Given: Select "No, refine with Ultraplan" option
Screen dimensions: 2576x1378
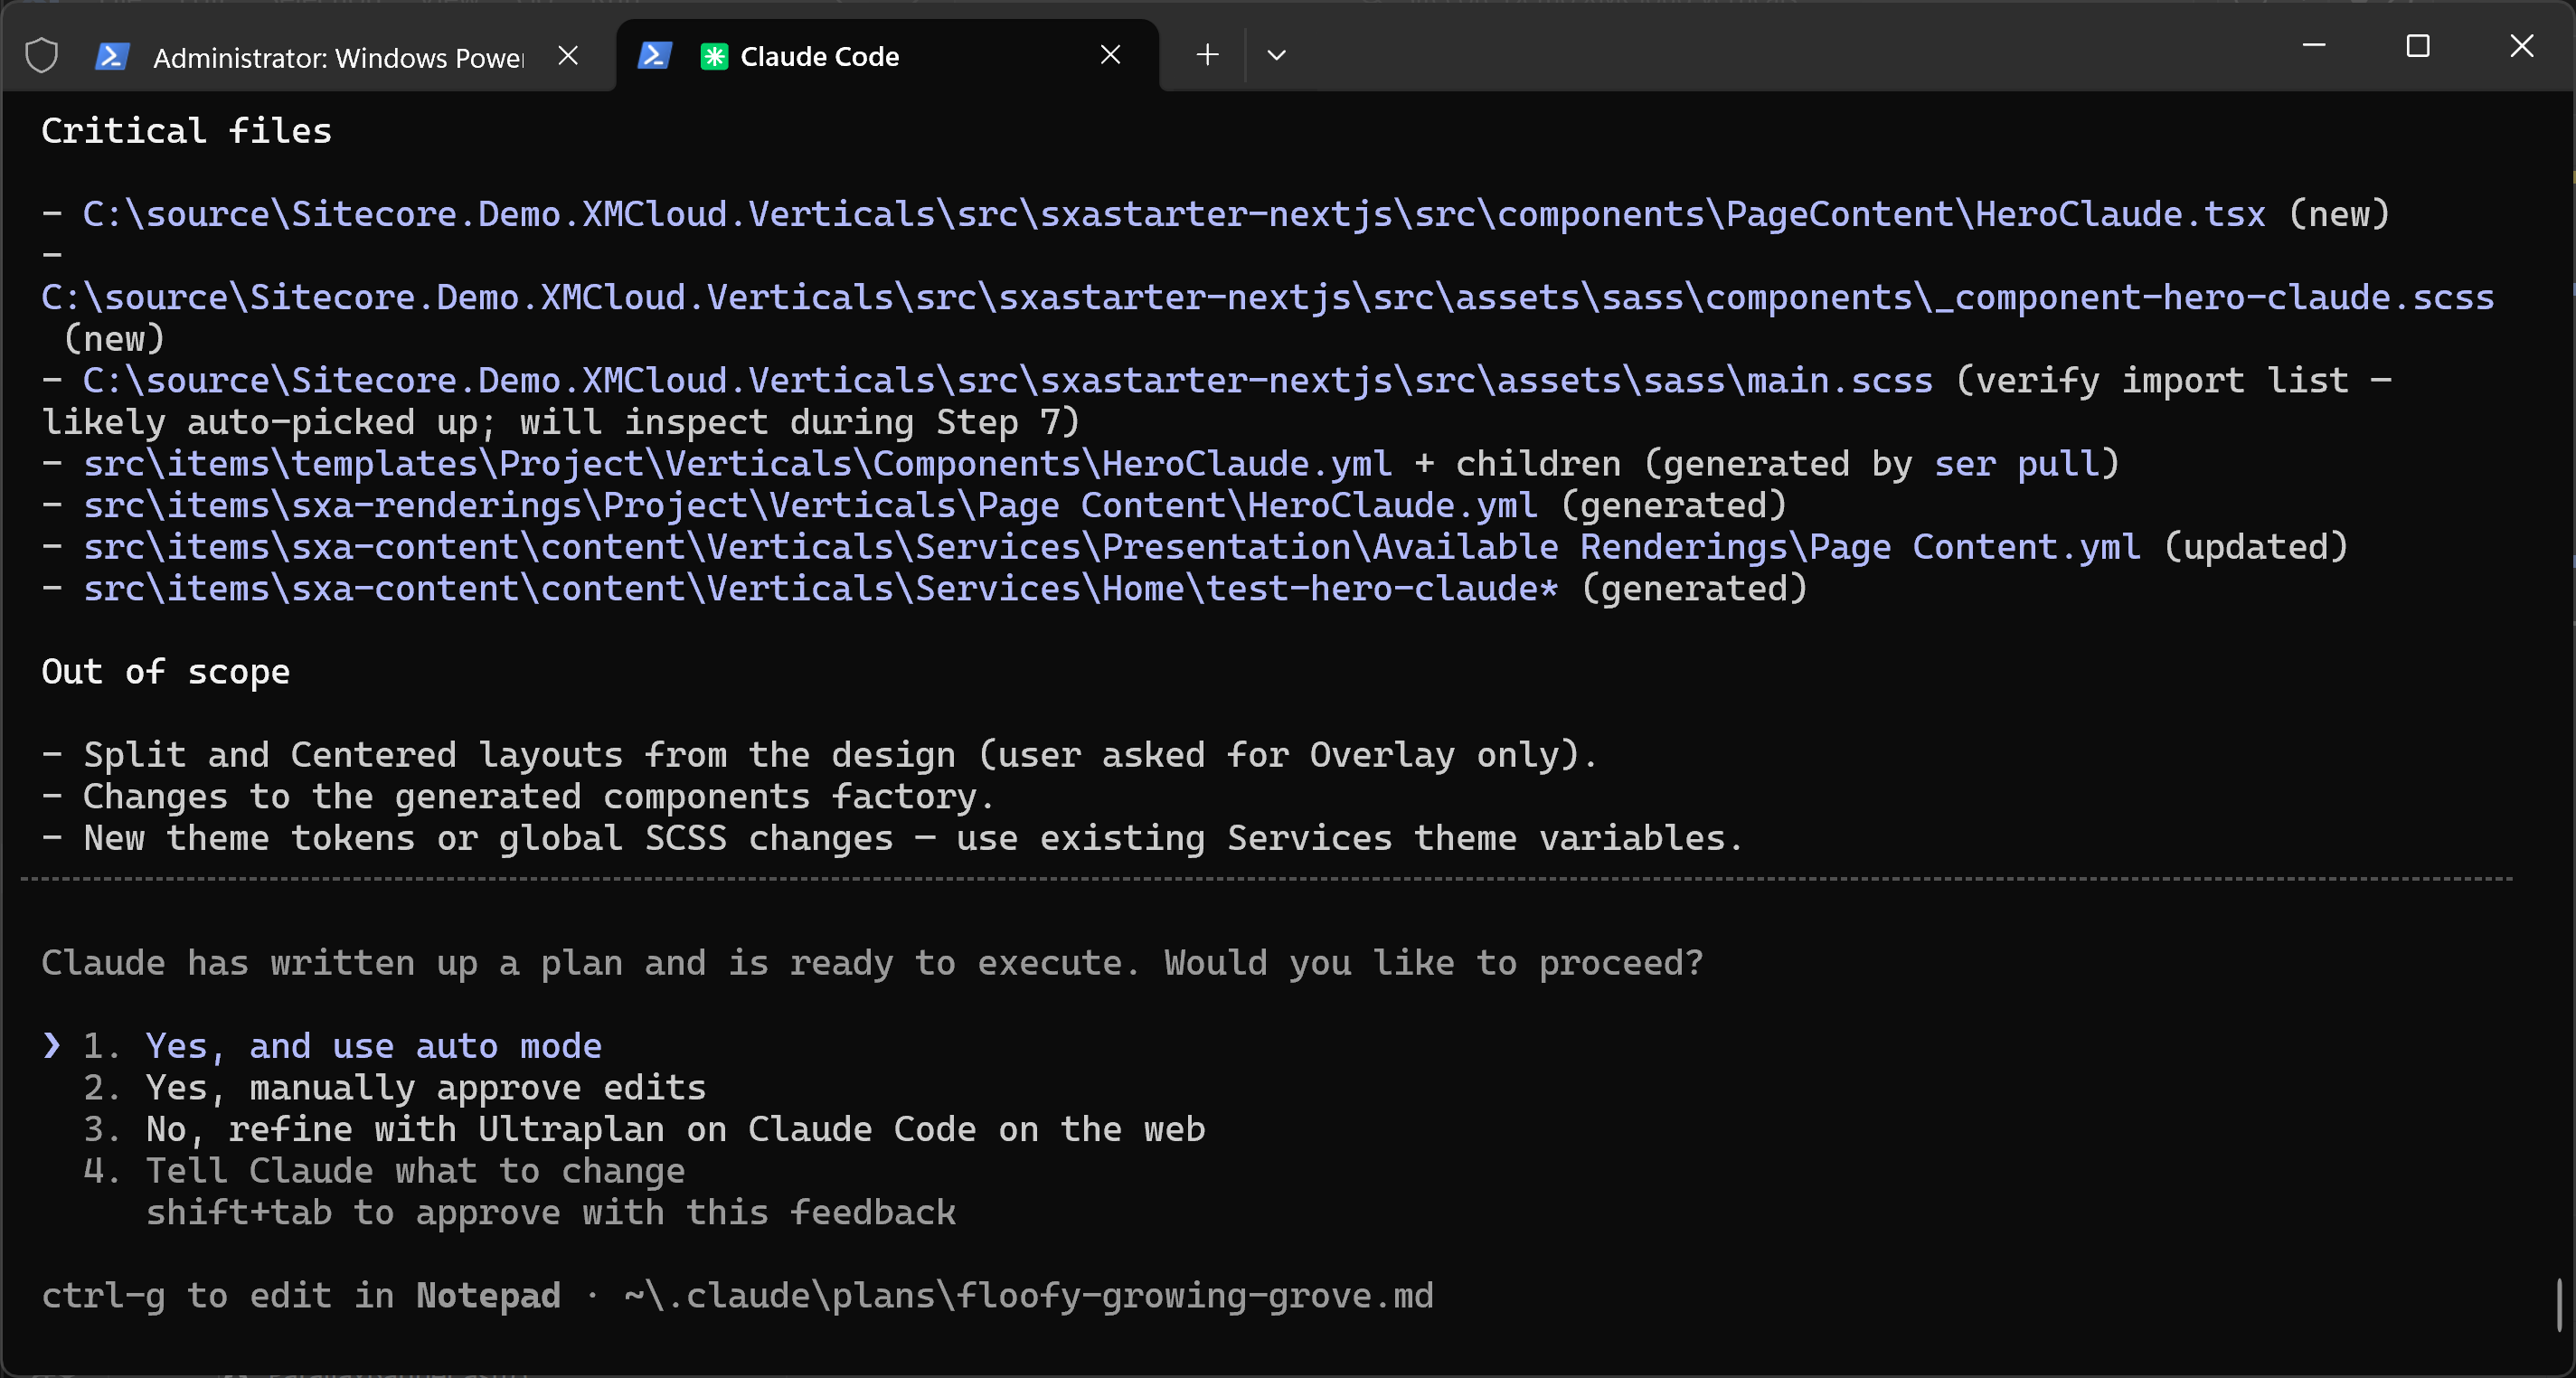Looking at the screenshot, I should click(675, 1129).
